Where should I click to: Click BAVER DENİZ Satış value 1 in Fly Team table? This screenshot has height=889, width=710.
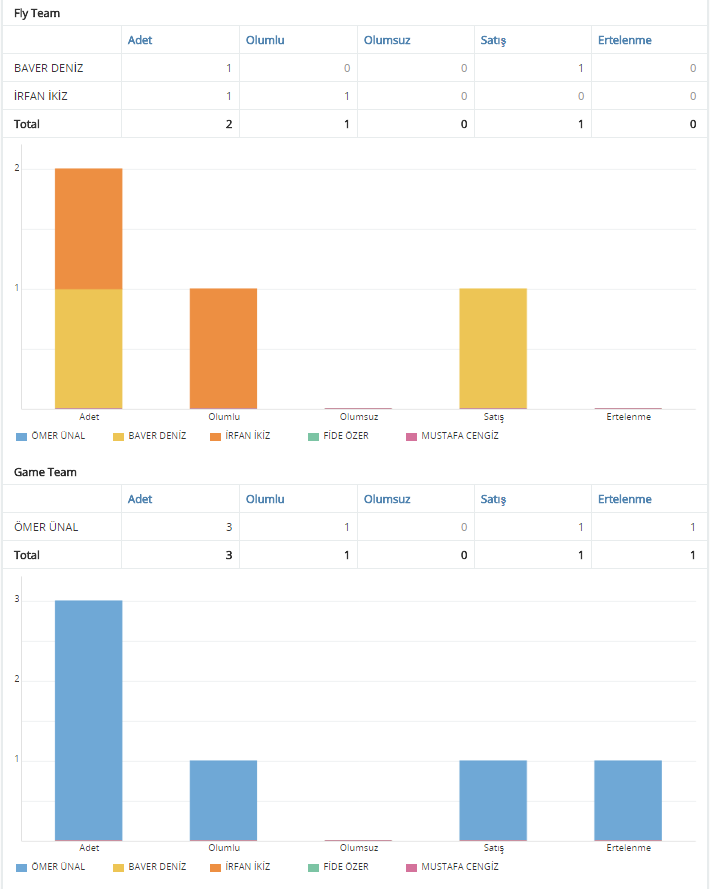(x=581, y=68)
